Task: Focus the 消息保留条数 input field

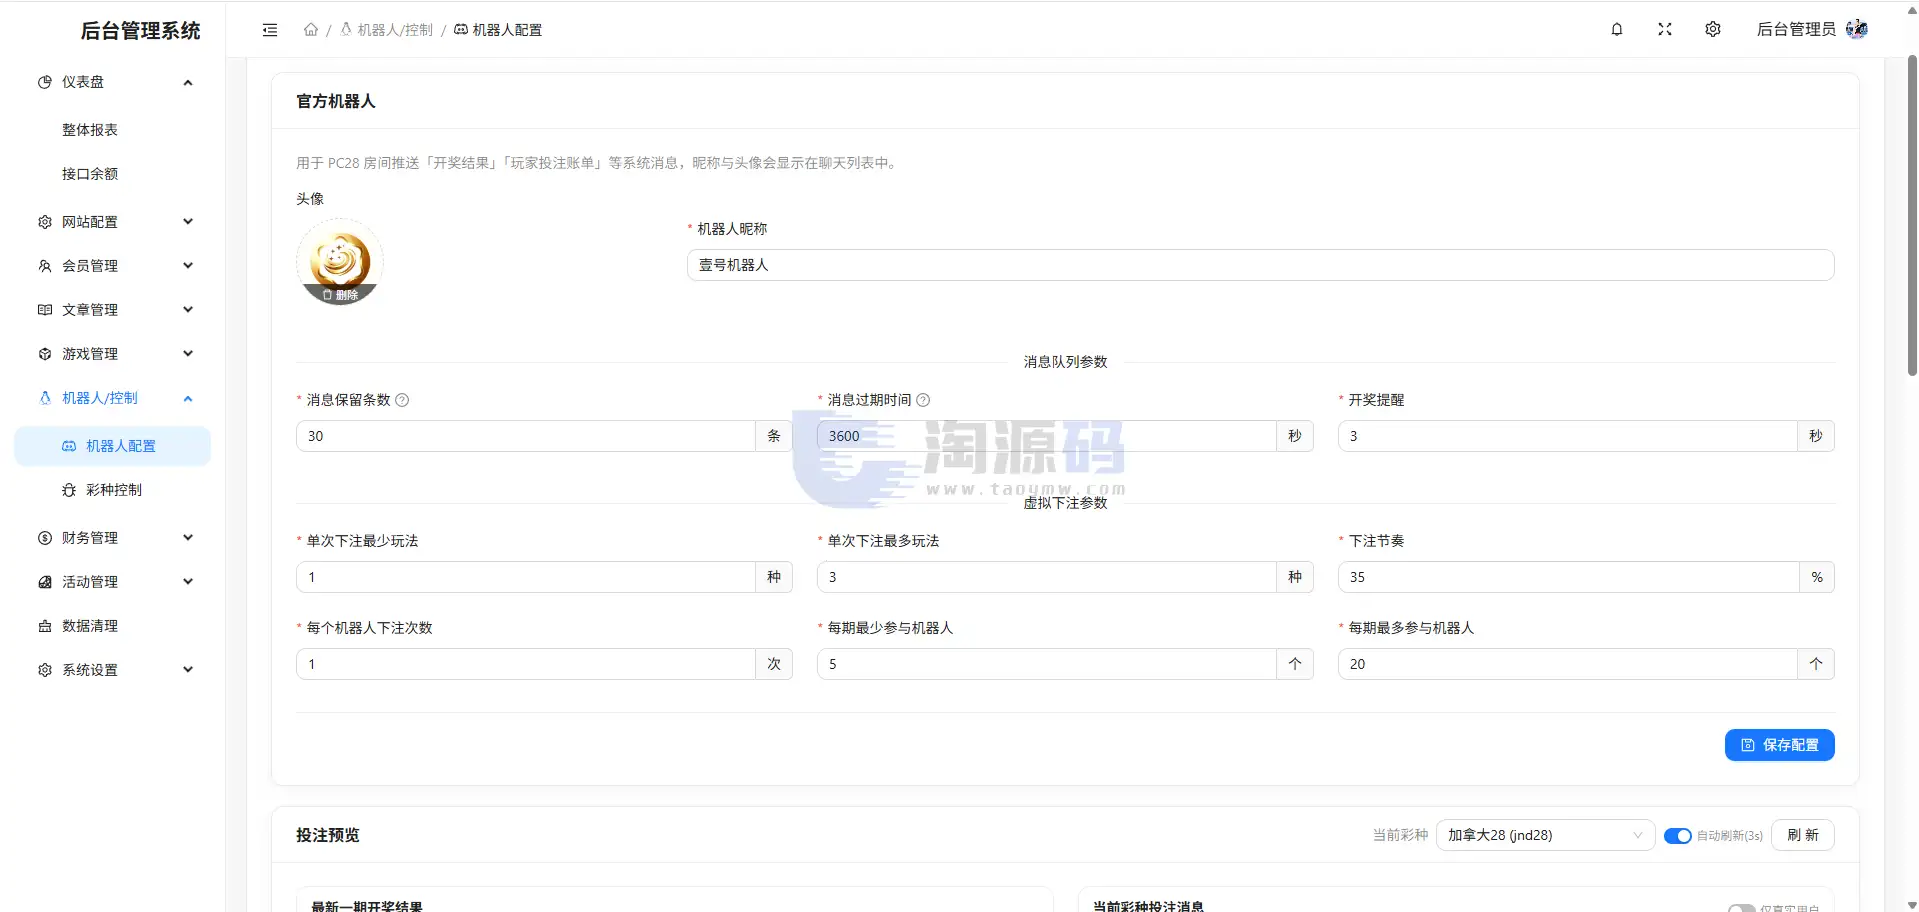Action: [525, 436]
